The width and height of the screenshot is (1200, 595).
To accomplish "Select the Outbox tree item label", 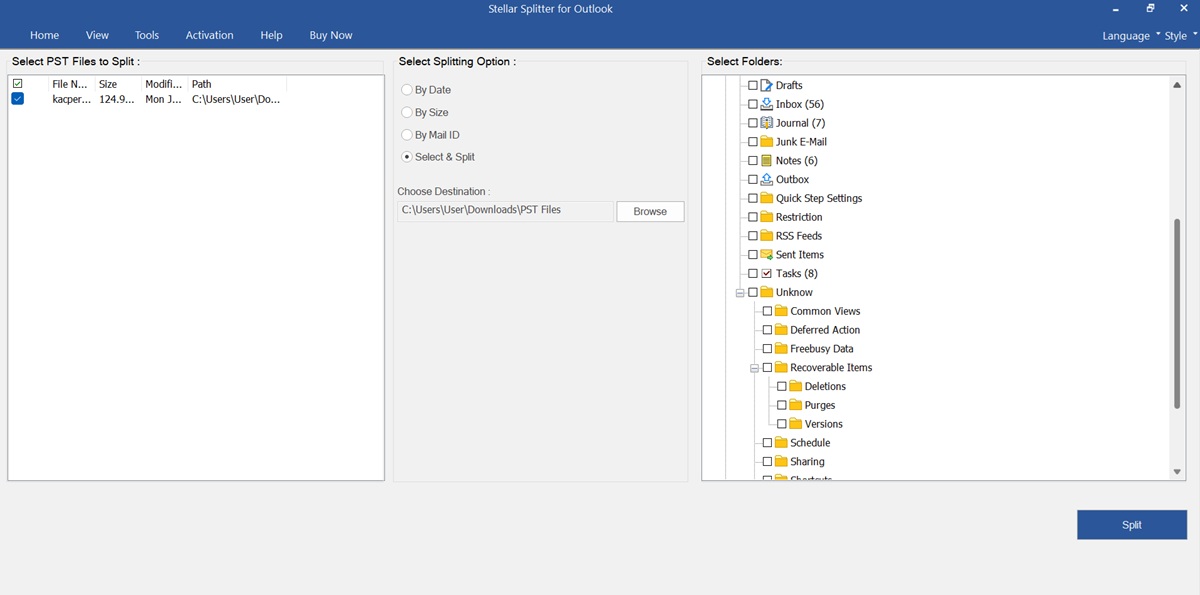I will [793, 180].
